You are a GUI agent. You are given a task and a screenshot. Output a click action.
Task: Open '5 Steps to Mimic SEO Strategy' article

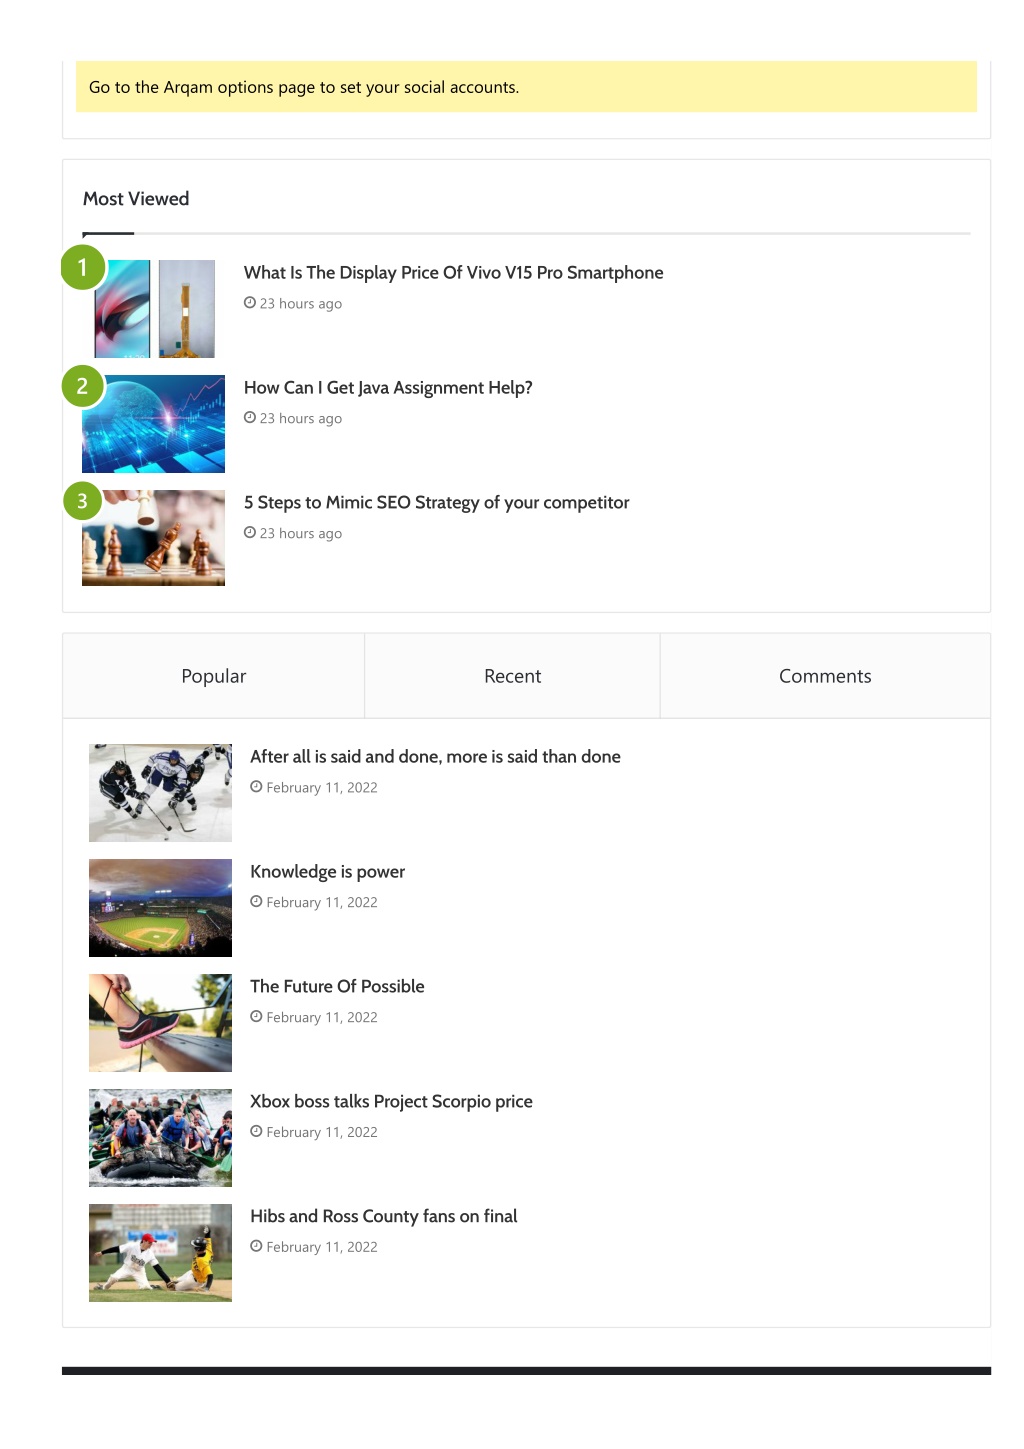point(437,503)
